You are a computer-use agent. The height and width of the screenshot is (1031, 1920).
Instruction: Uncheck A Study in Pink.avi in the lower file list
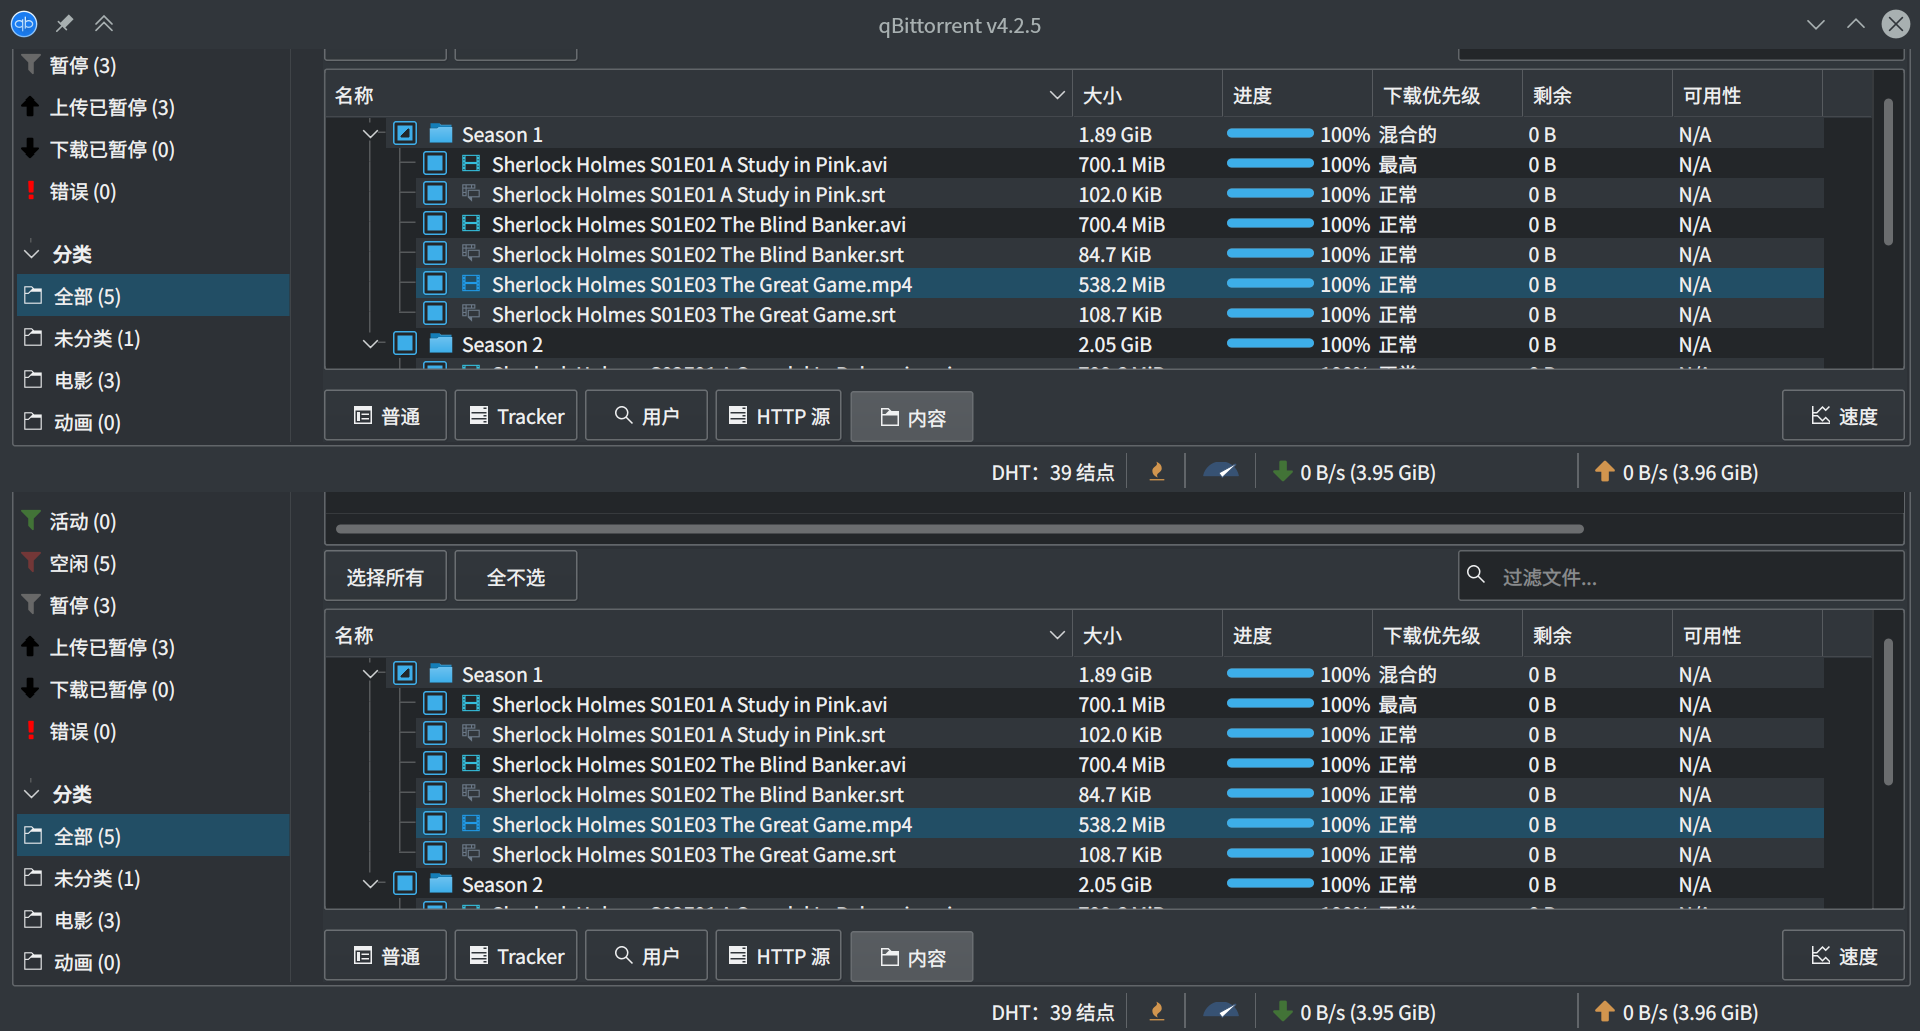tap(435, 703)
